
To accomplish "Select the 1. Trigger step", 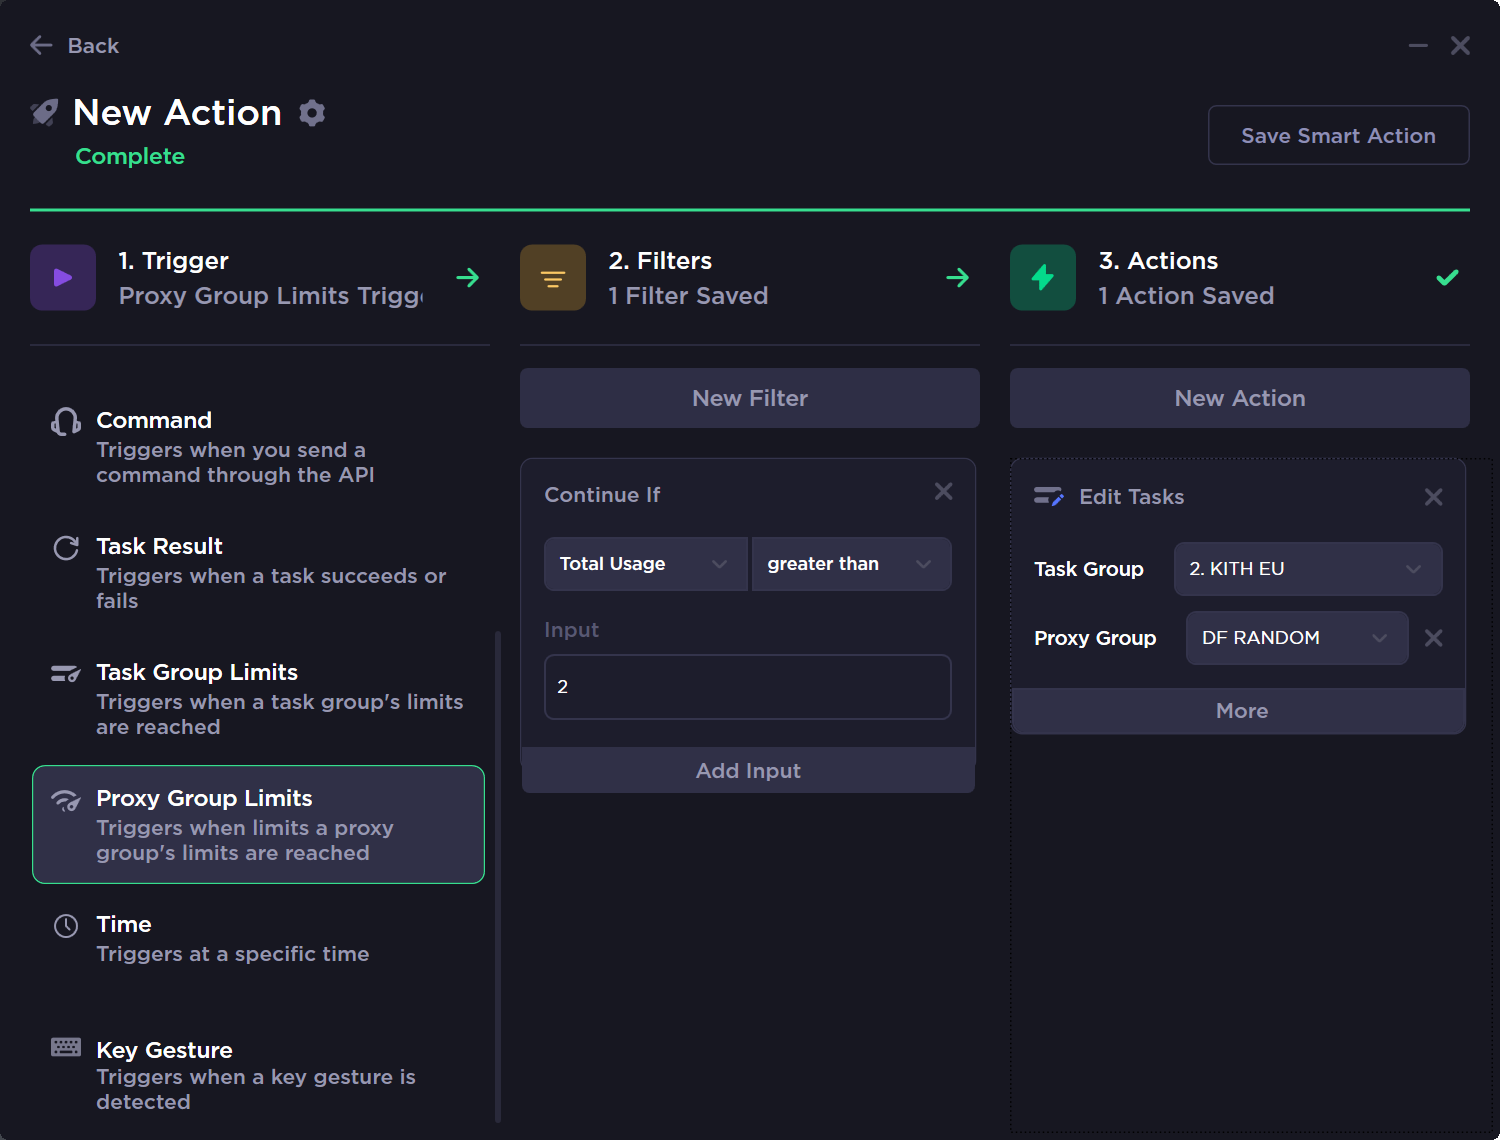I will tap(260, 278).
